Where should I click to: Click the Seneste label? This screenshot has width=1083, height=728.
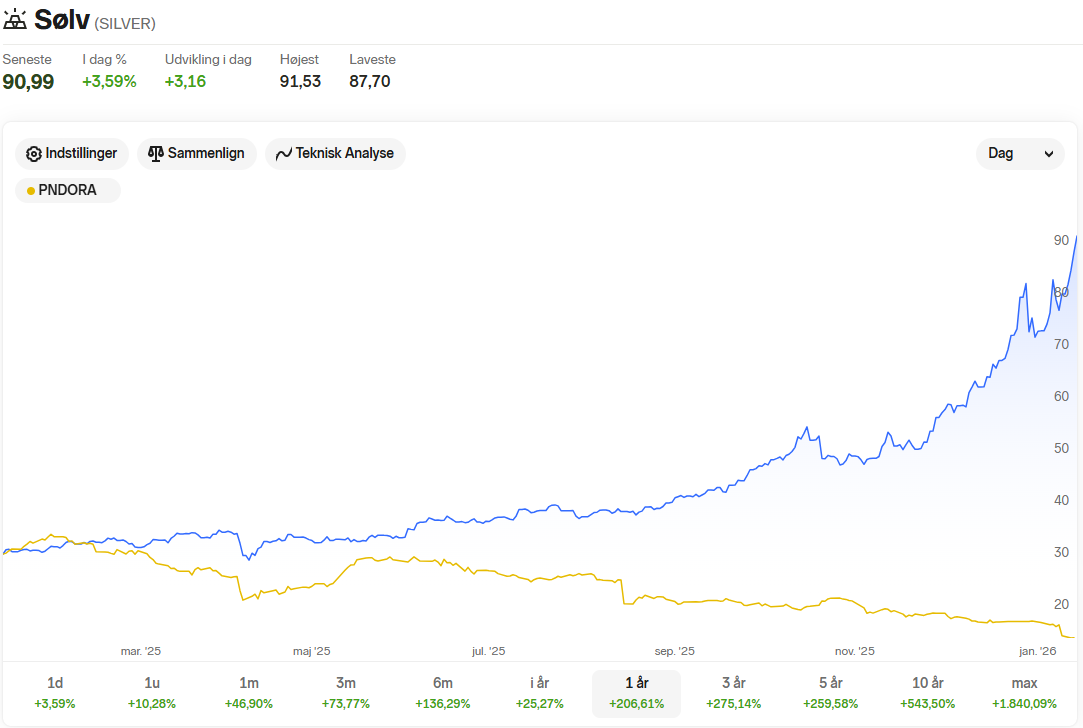27,59
